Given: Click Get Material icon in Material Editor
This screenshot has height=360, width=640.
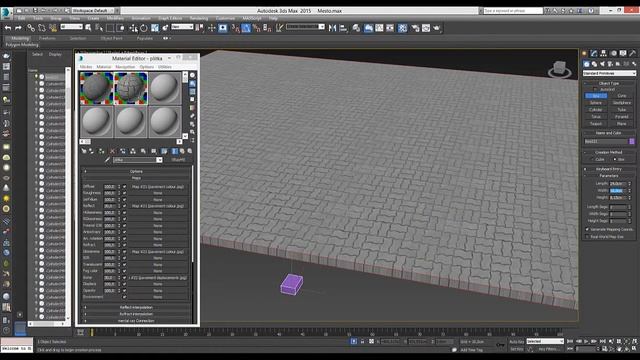Looking at the screenshot, I should click(84, 151).
